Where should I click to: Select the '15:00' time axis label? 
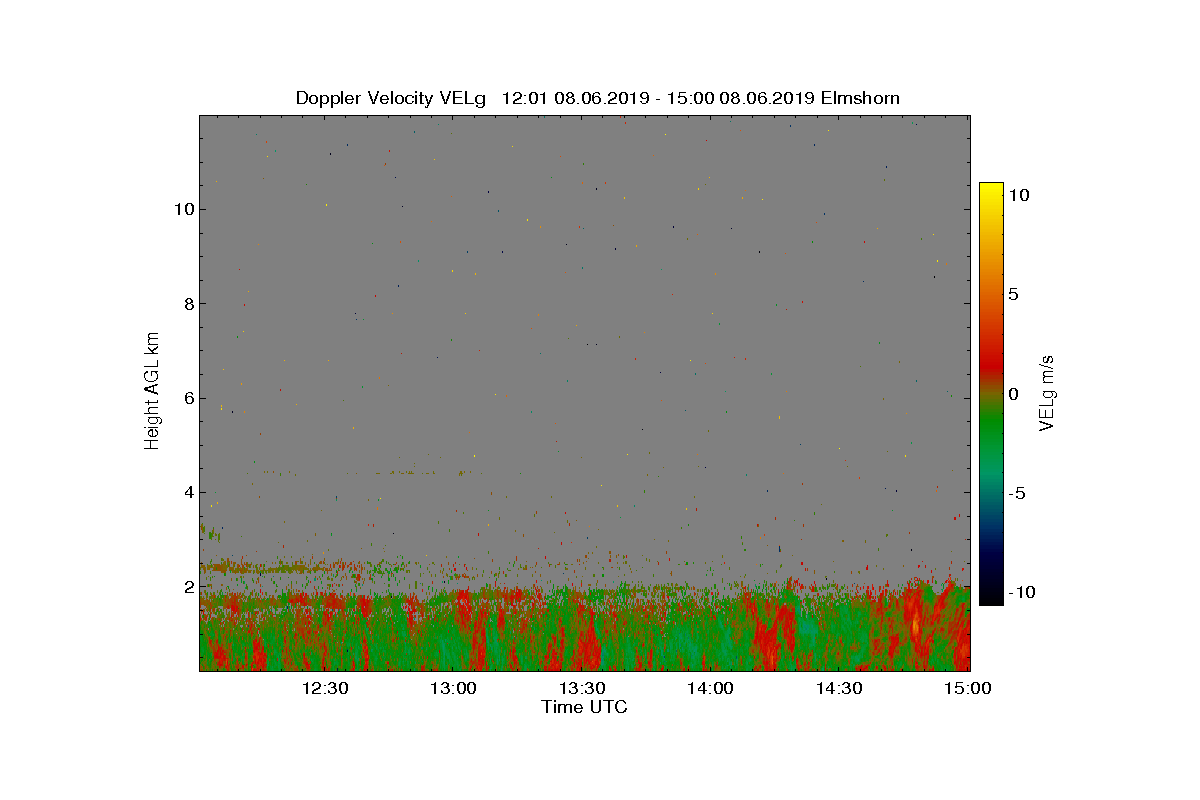pyautogui.click(x=967, y=688)
